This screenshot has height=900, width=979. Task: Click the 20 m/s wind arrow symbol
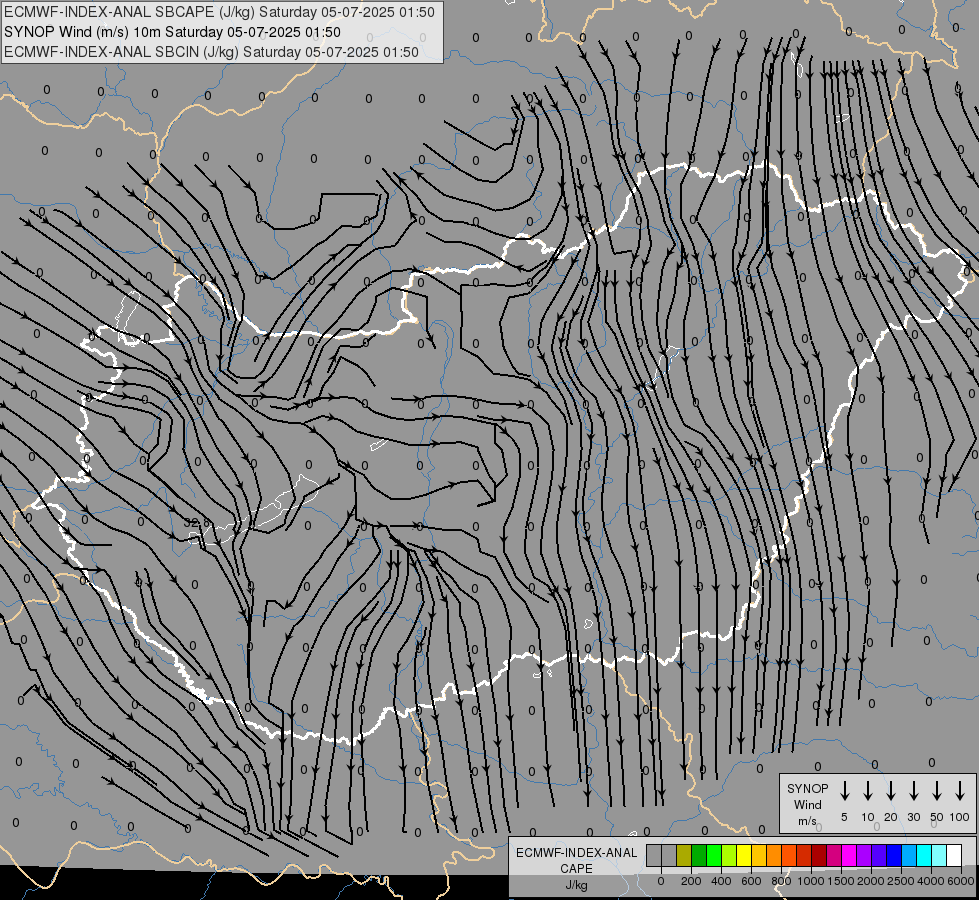(891, 791)
